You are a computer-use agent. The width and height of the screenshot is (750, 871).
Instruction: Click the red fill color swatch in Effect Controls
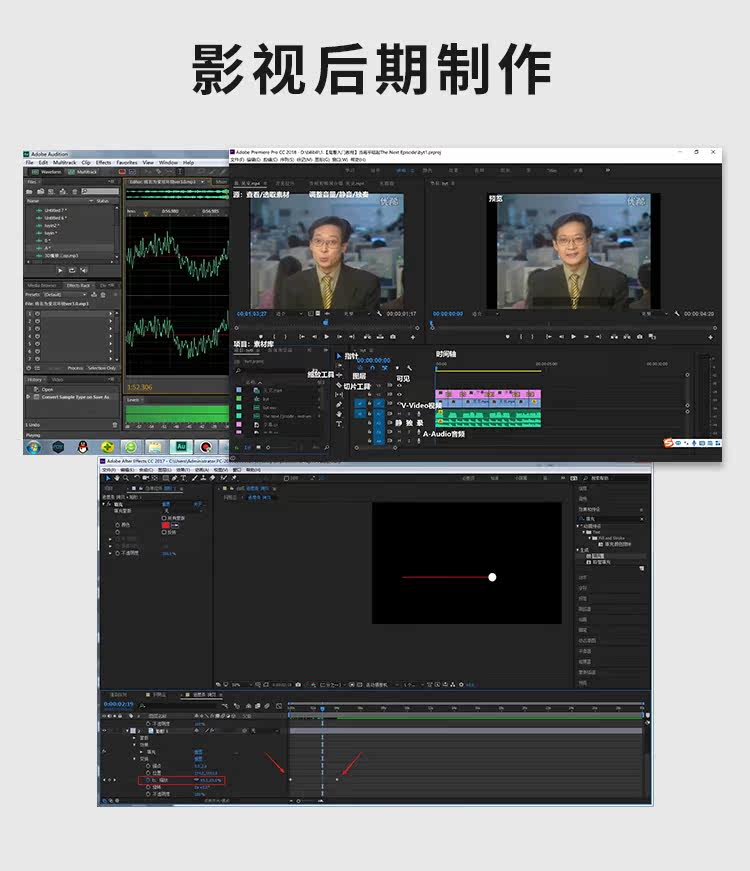pyautogui.click(x=165, y=525)
